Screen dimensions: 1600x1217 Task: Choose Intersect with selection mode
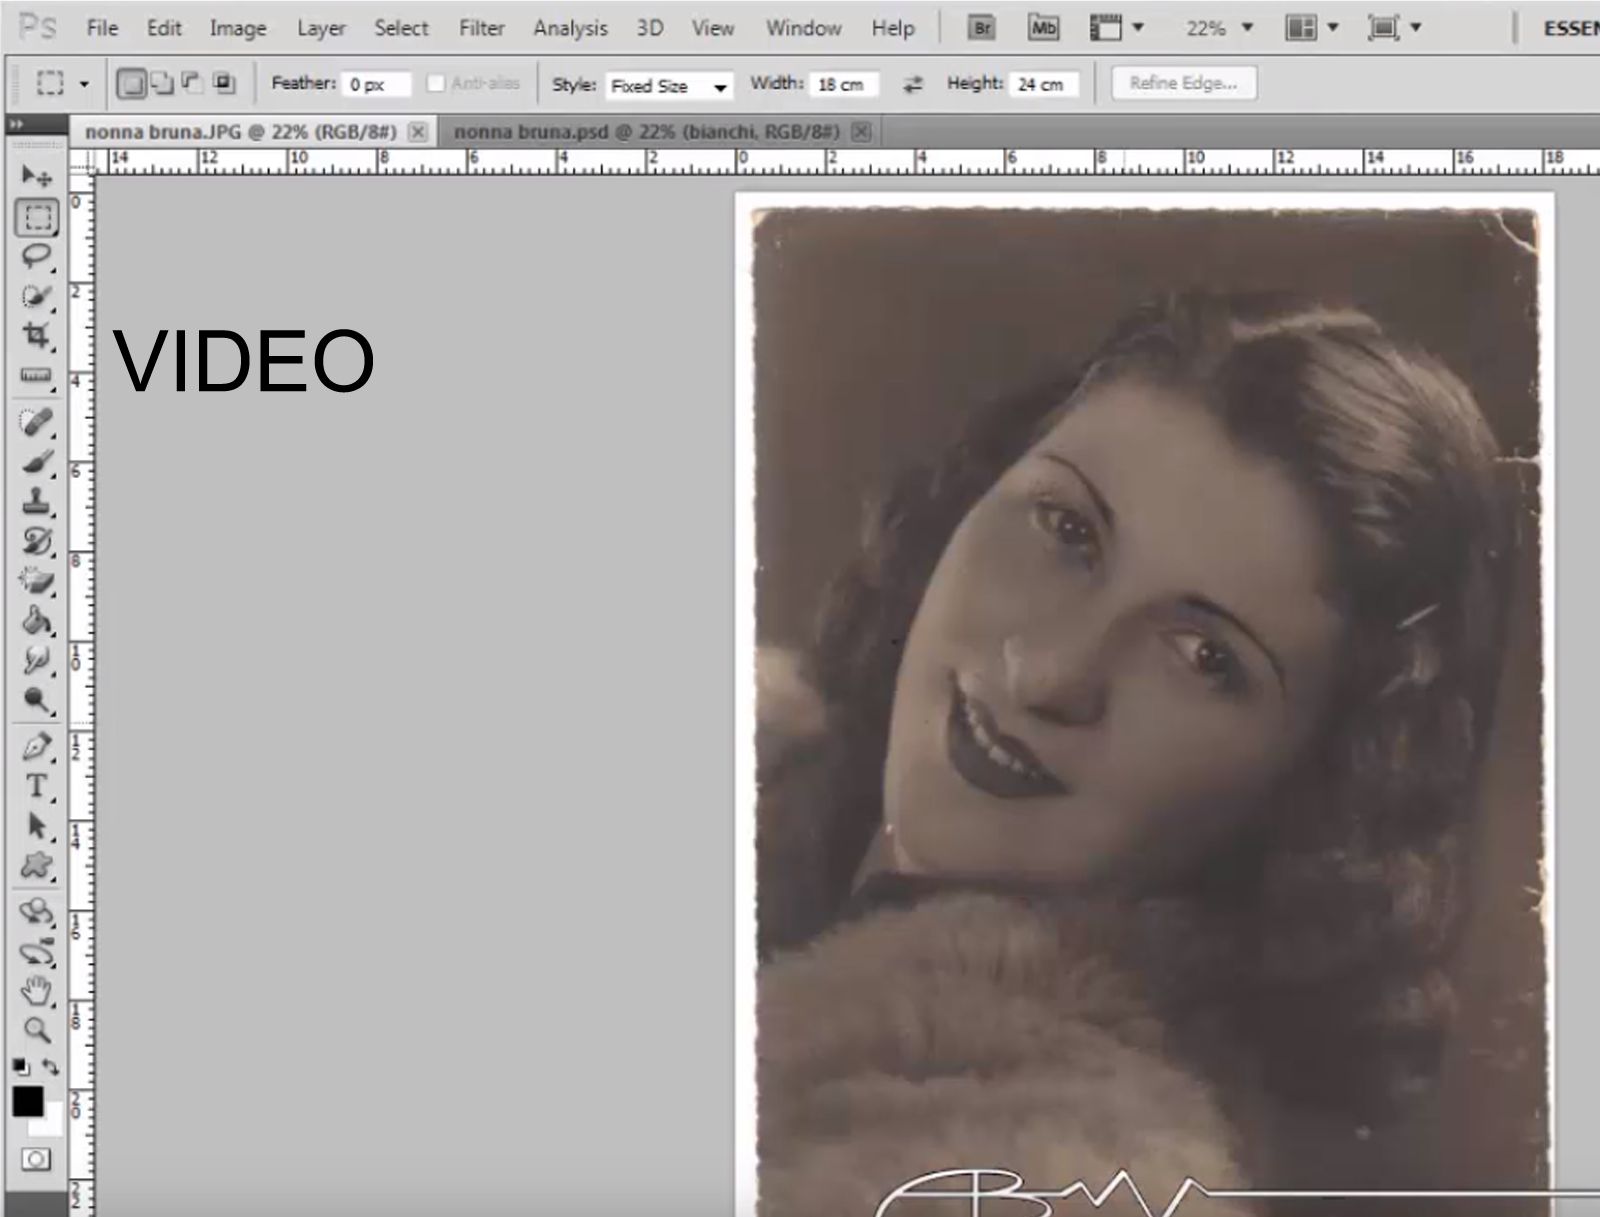pyautogui.click(x=225, y=83)
